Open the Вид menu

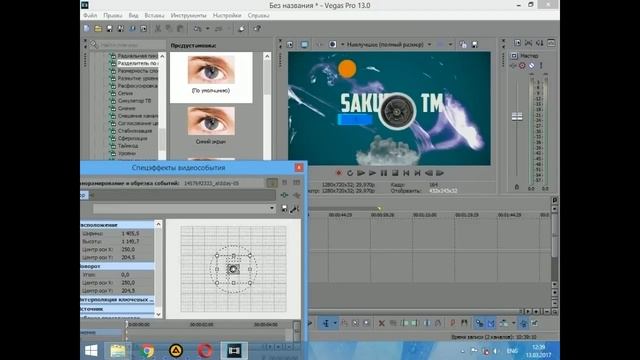pyautogui.click(x=133, y=16)
